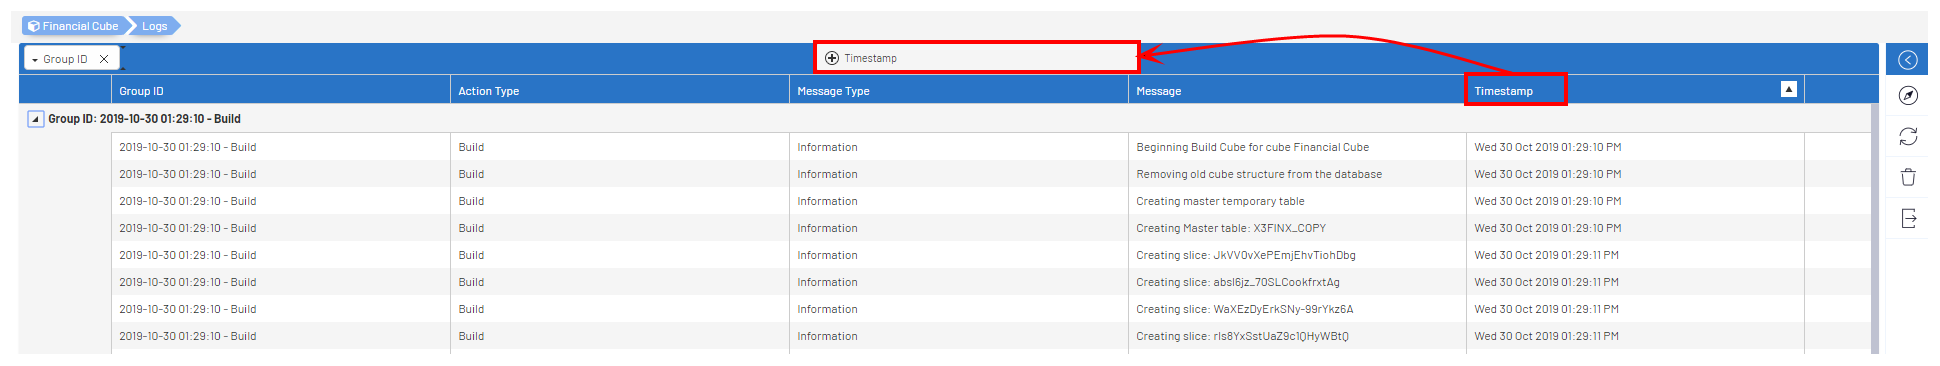The image size is (1940, 366).
Task: Click the cube icon in Financial Cube breadcrumb
Action: 34,26
